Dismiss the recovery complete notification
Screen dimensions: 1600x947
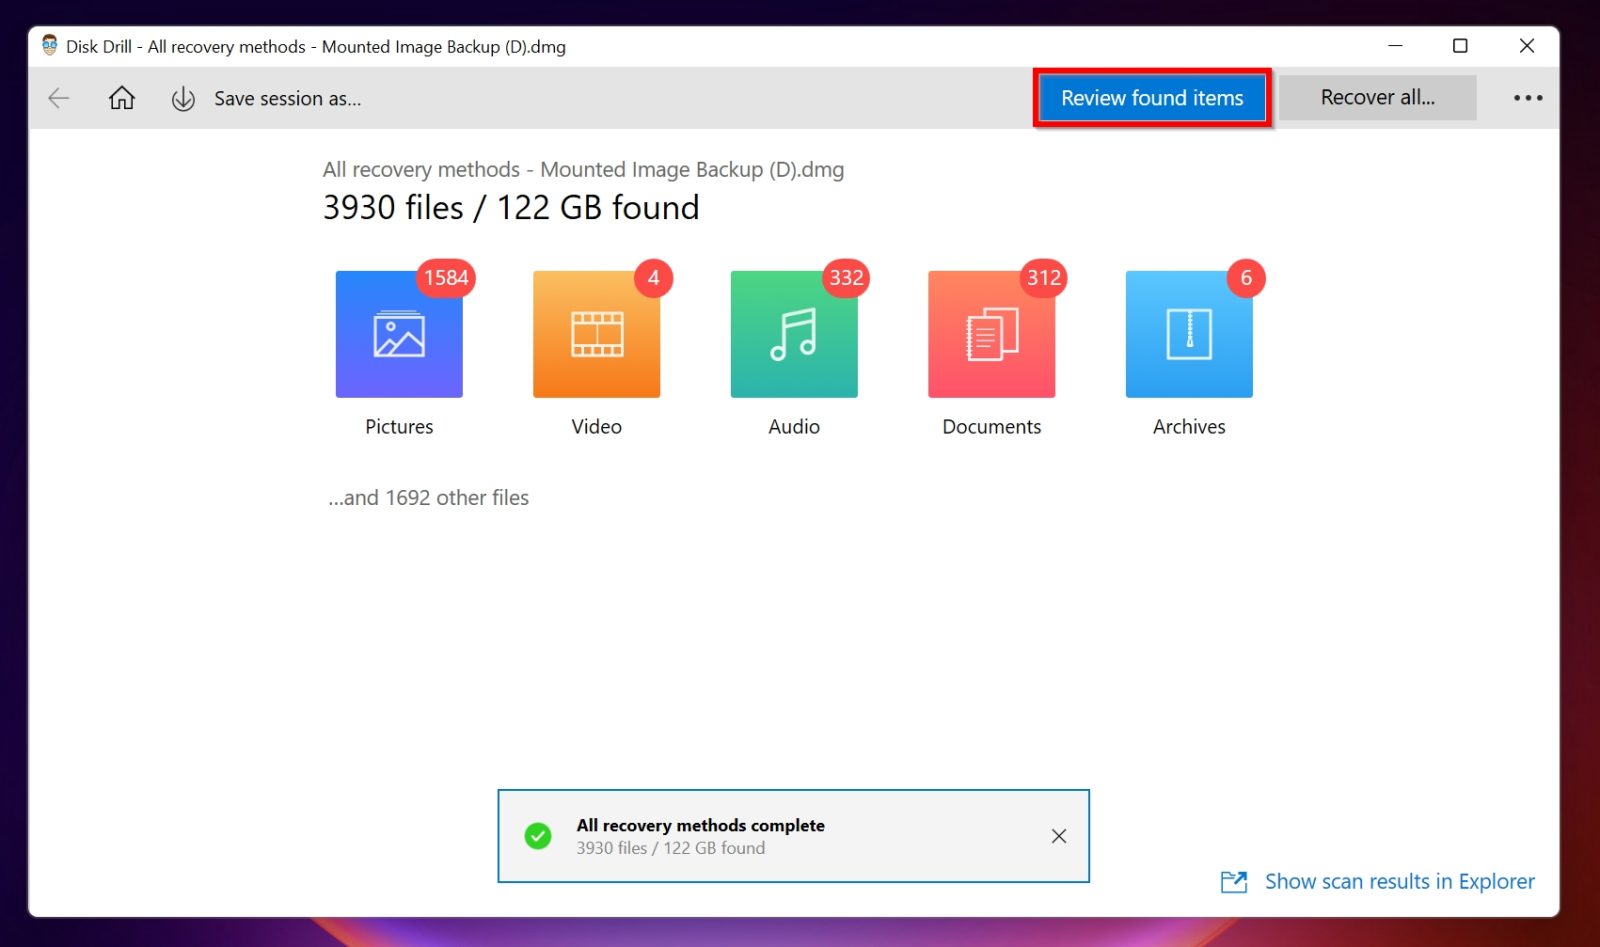[1058, 835]
